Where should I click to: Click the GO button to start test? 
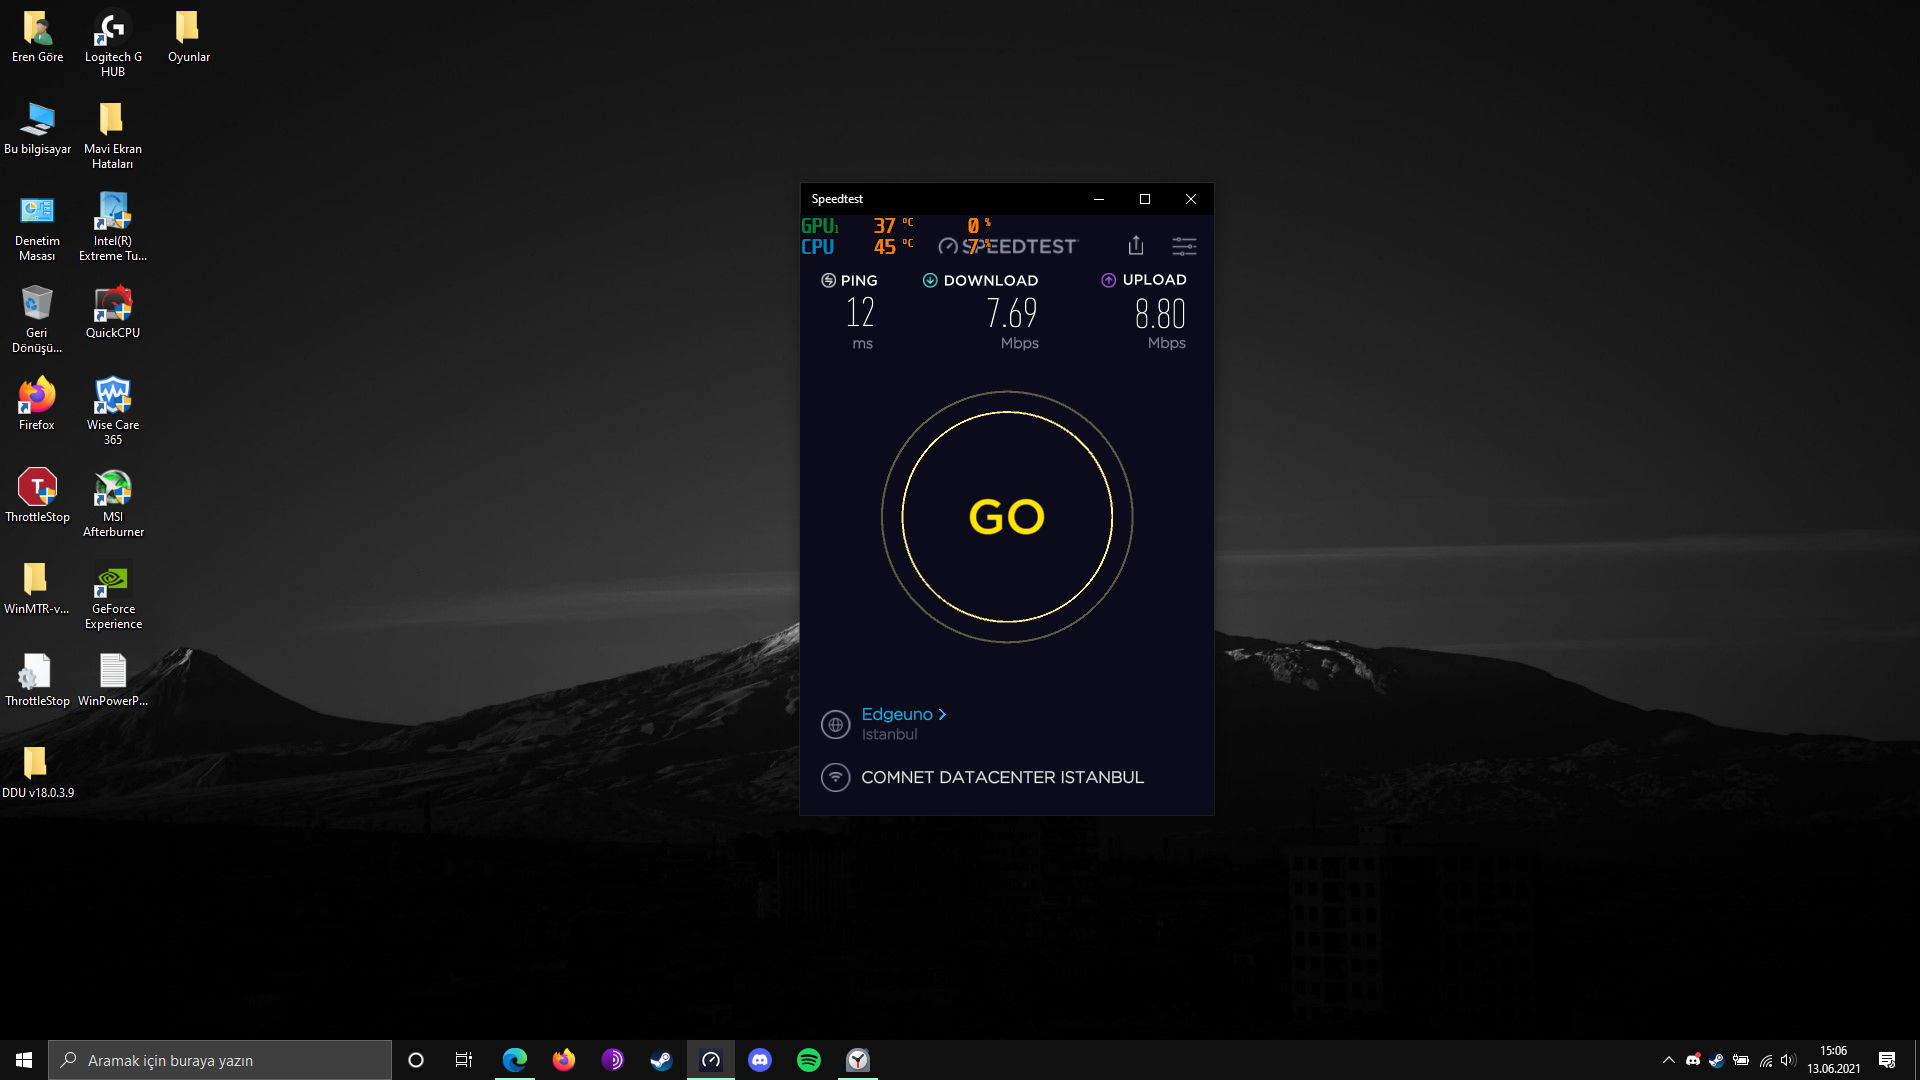(1007, 517)
